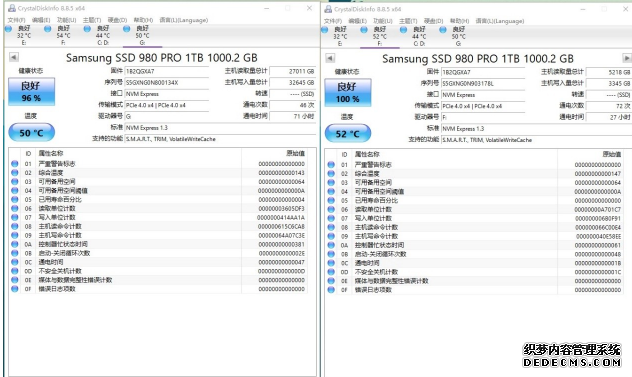This screenshot has height=377, width=632.
Task: Click the CrystalDiskInfo app icon in the G: window title bar
Action: point(12,8)
